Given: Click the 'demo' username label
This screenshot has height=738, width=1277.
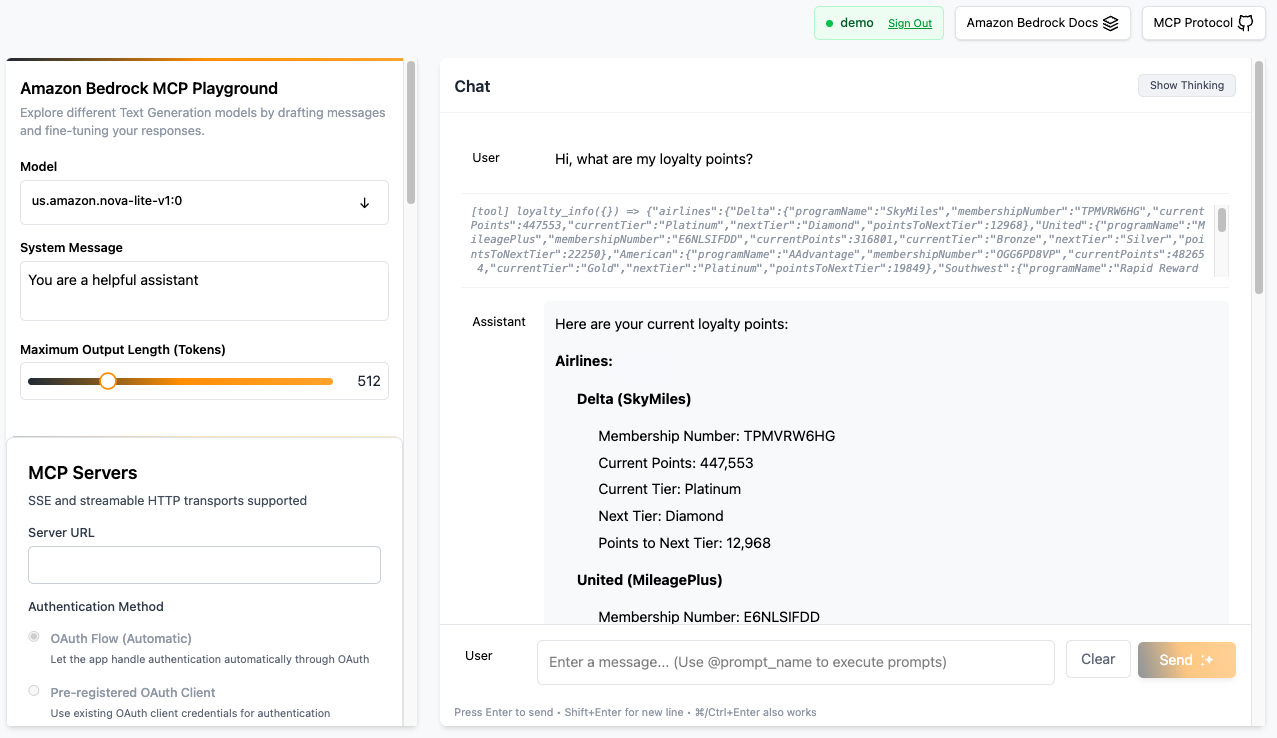Looking at the screenshot, I should click(x=857, y=23).
